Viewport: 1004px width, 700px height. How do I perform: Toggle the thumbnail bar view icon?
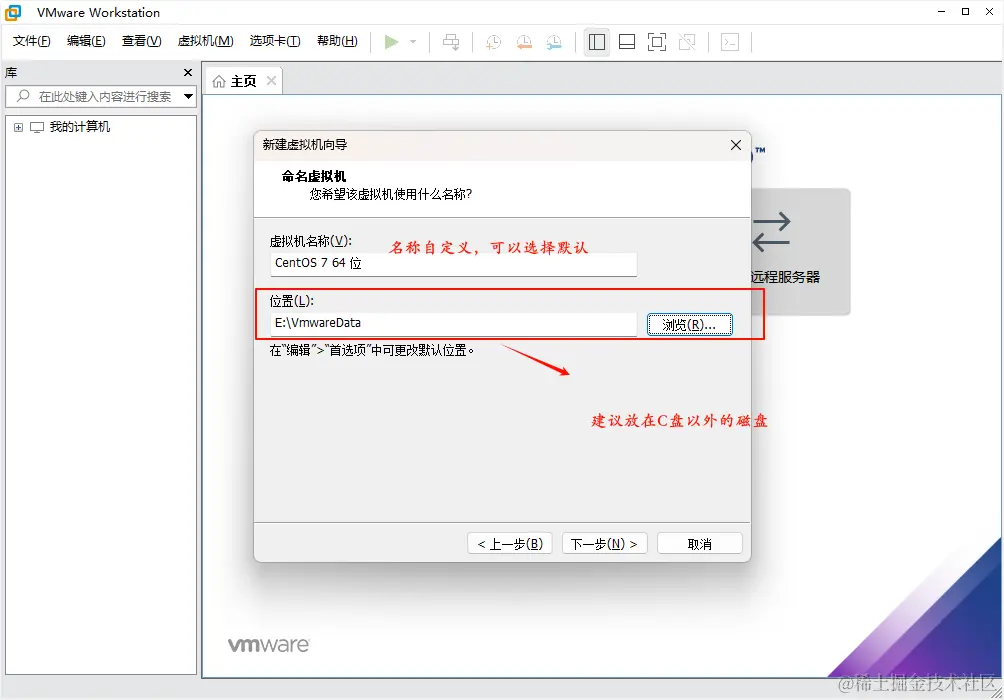(x=627, y=42)
